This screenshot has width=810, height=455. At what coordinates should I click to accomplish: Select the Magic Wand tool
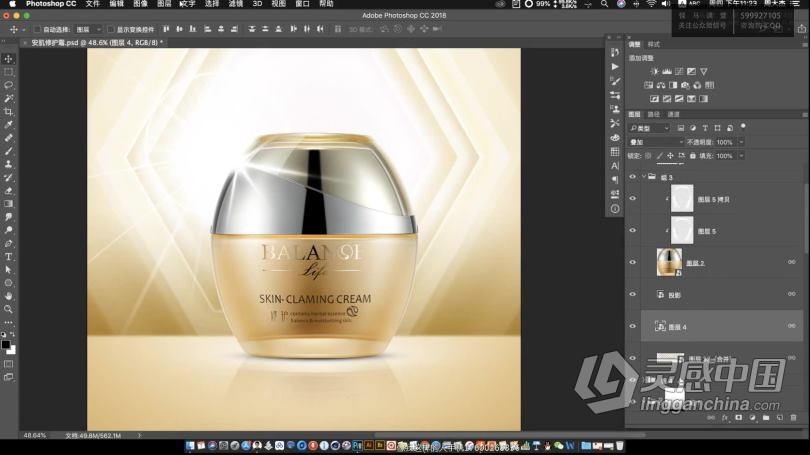(9, 98)
